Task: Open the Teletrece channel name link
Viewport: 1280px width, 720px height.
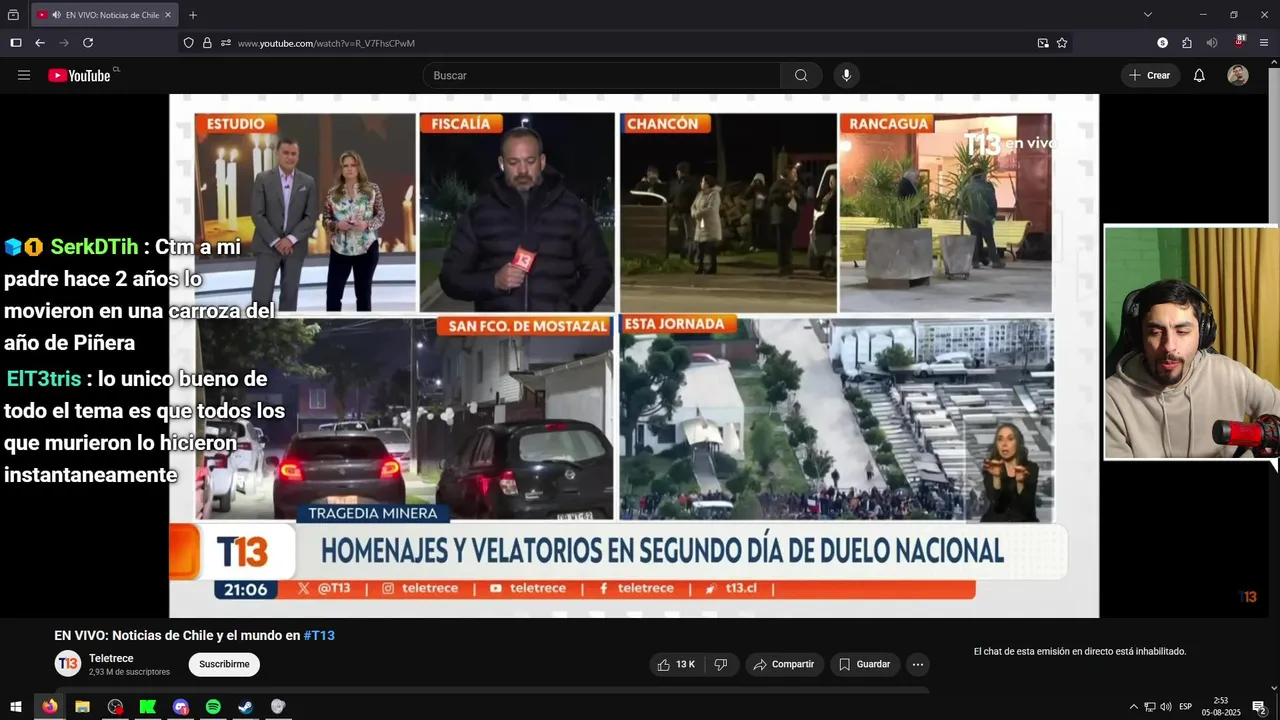Action: pyautogui.click(x=111, y=658)
